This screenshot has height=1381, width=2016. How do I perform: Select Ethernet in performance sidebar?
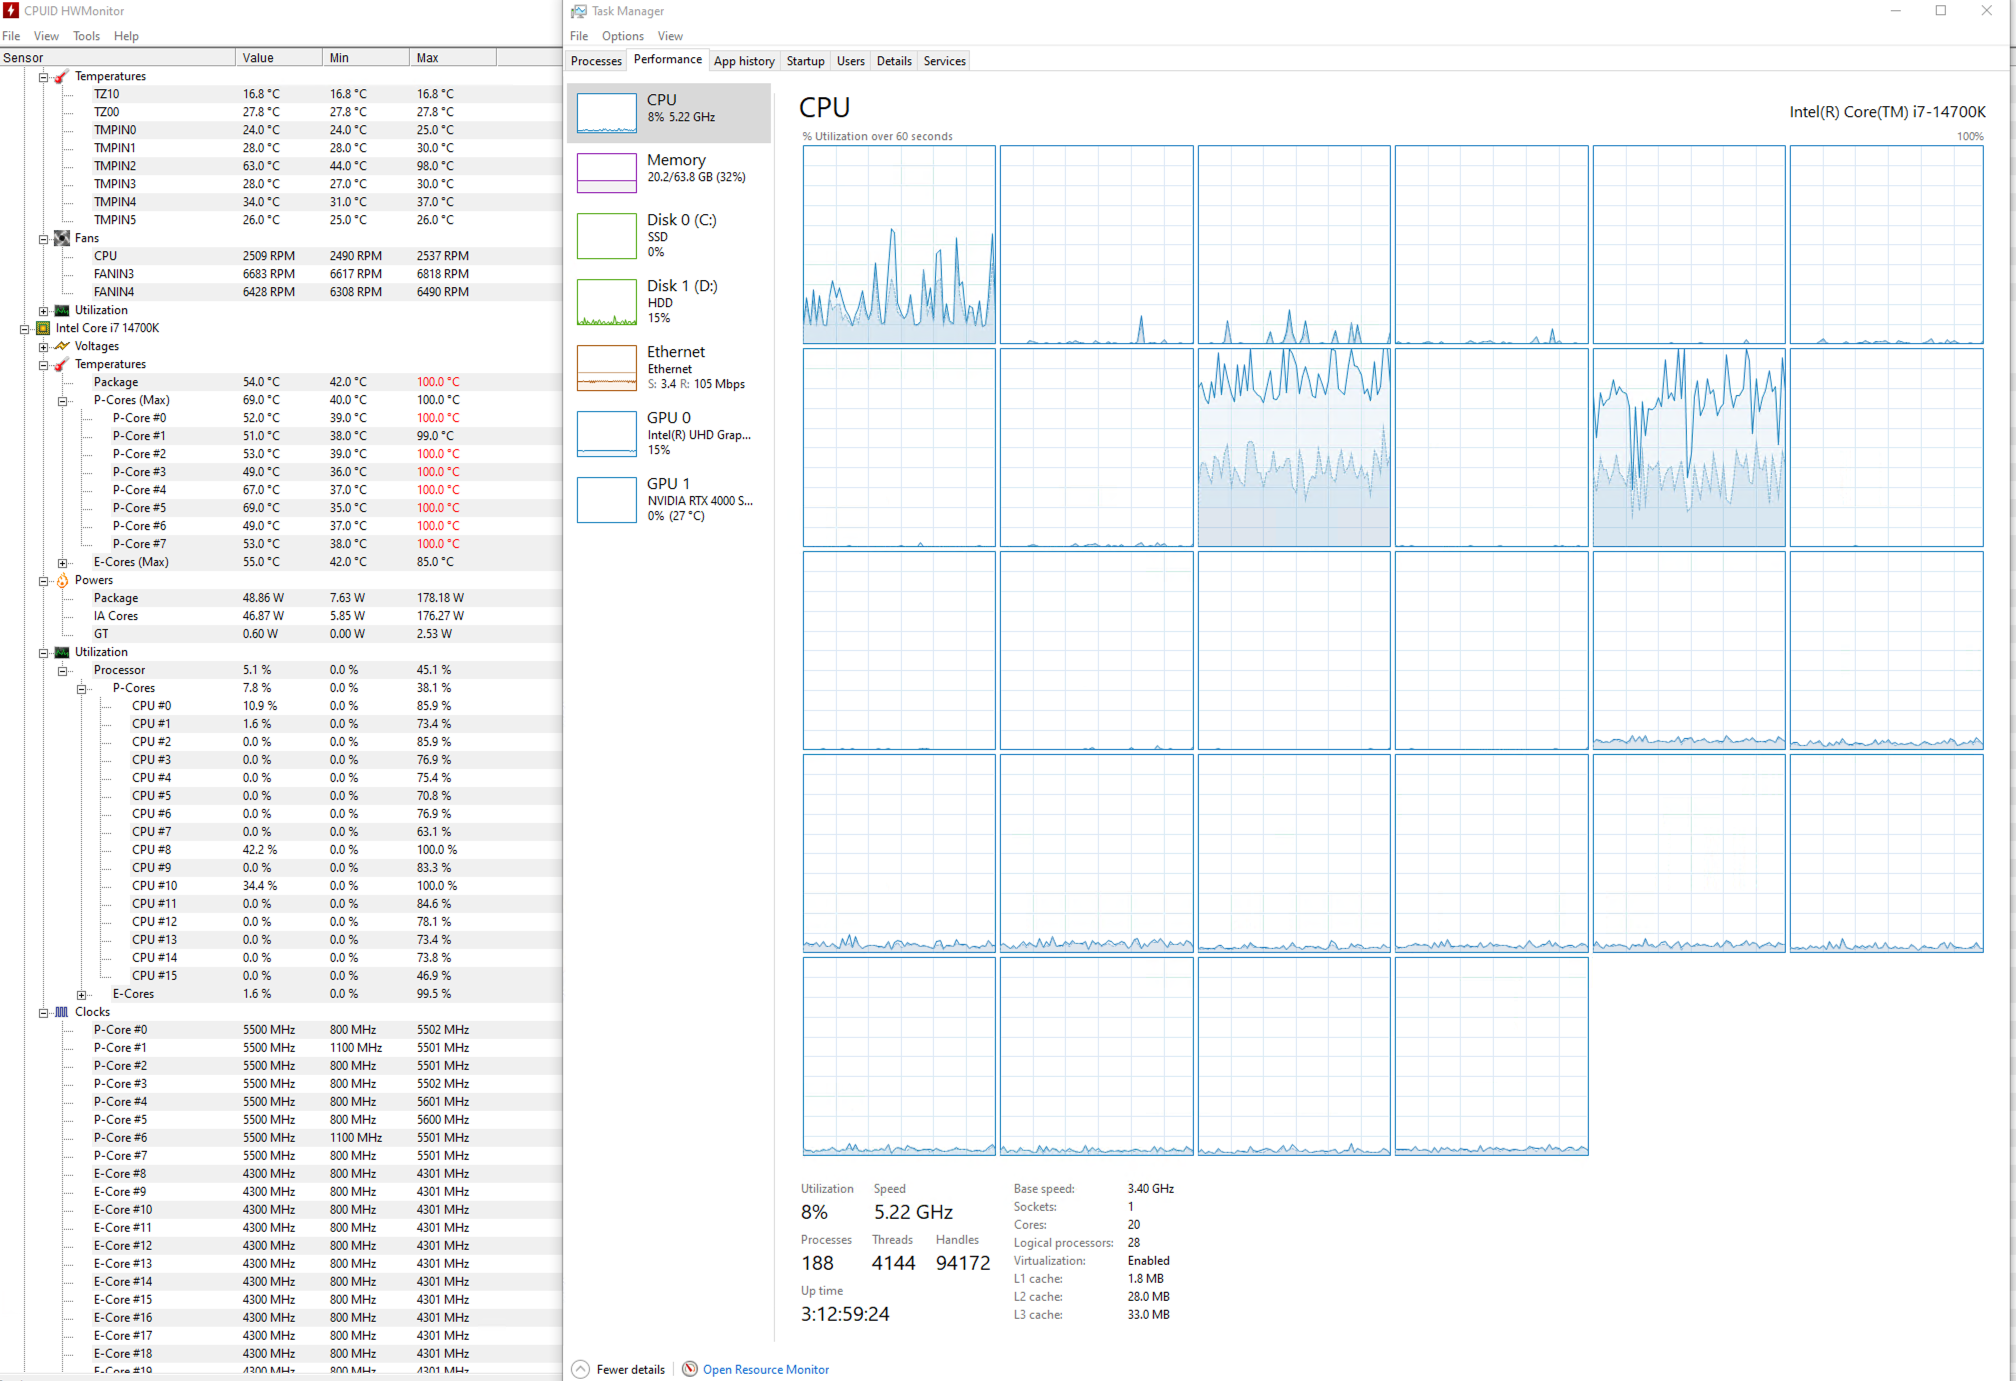(x=669, y=367)
